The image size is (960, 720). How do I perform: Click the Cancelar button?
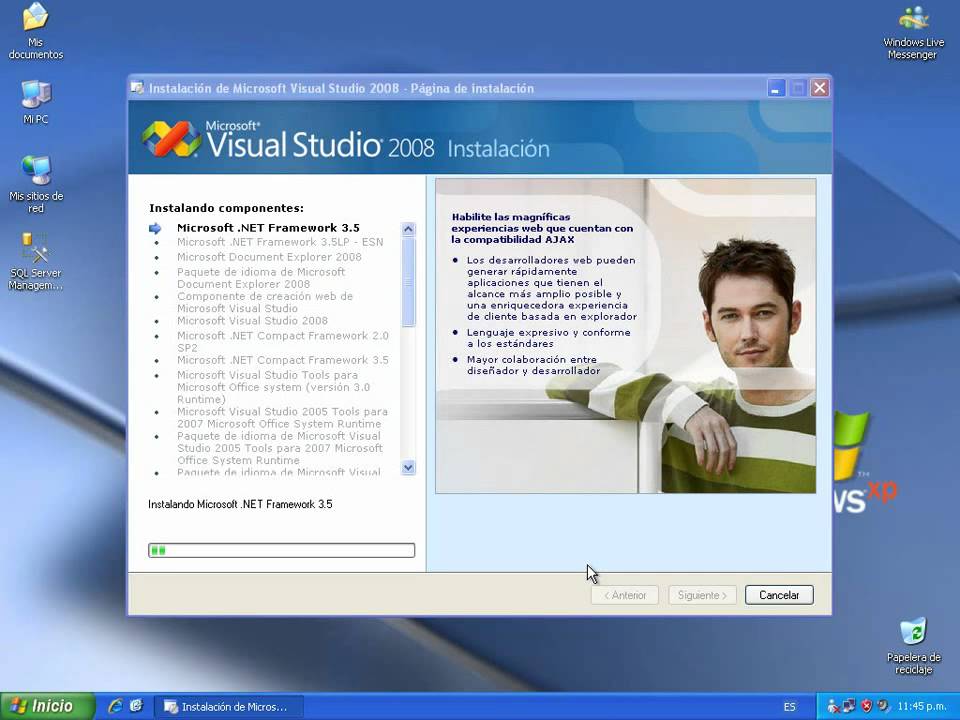point(779,595)
